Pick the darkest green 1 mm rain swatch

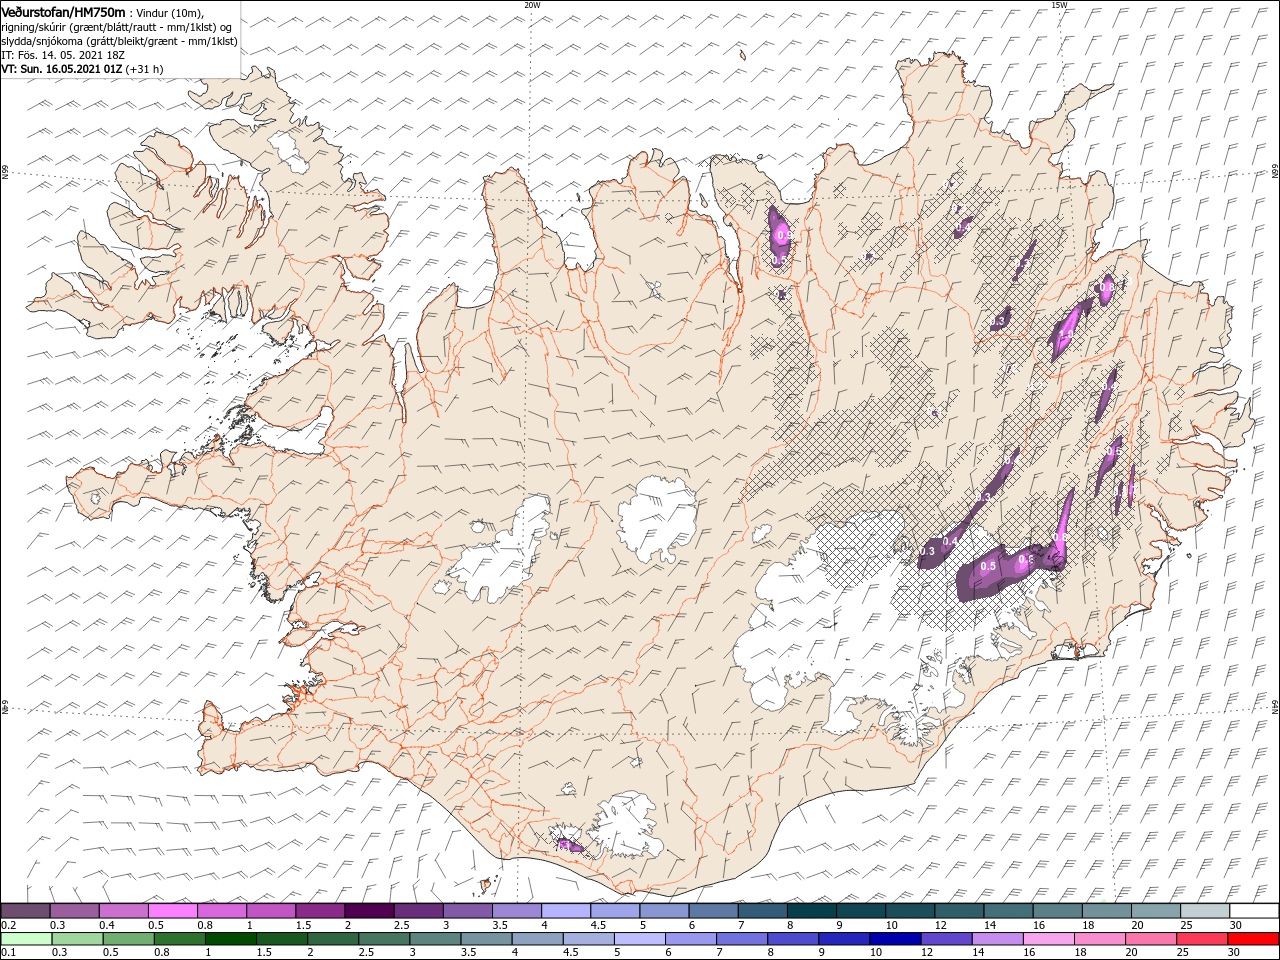231,939
